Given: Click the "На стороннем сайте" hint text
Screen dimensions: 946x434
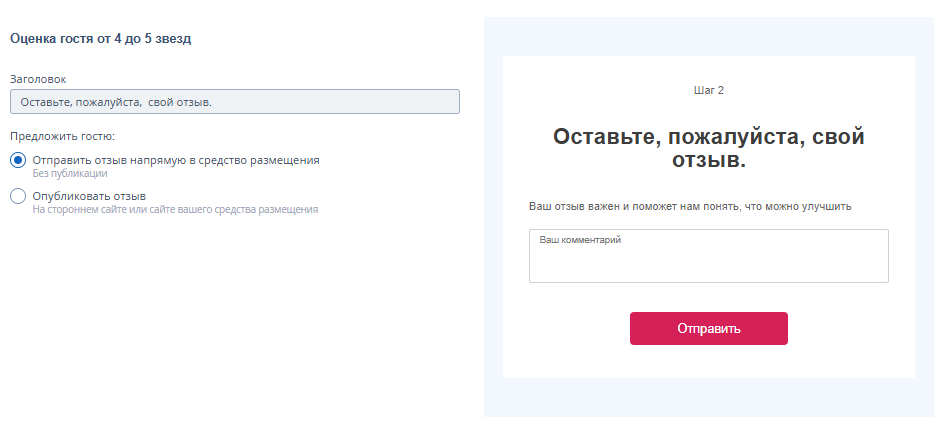Looking at the screenshot, I should click(x=175, y=210).
